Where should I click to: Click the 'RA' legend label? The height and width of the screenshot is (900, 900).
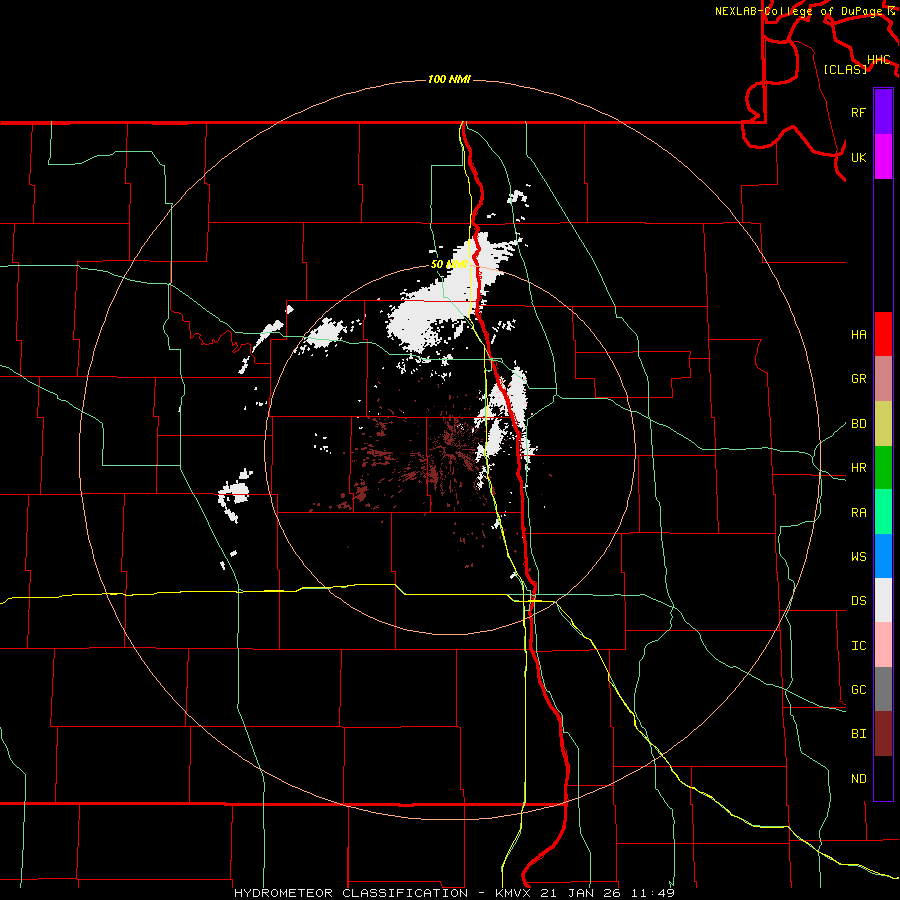coord(859,513)
